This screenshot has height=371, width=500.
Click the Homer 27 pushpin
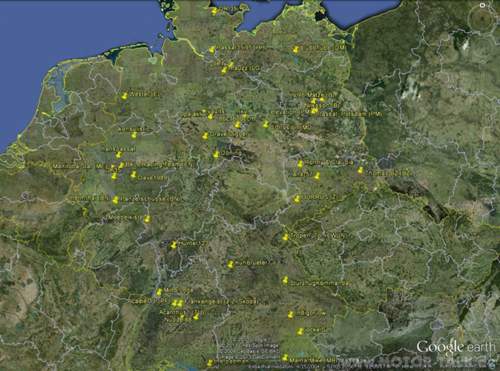click(173, 245)
